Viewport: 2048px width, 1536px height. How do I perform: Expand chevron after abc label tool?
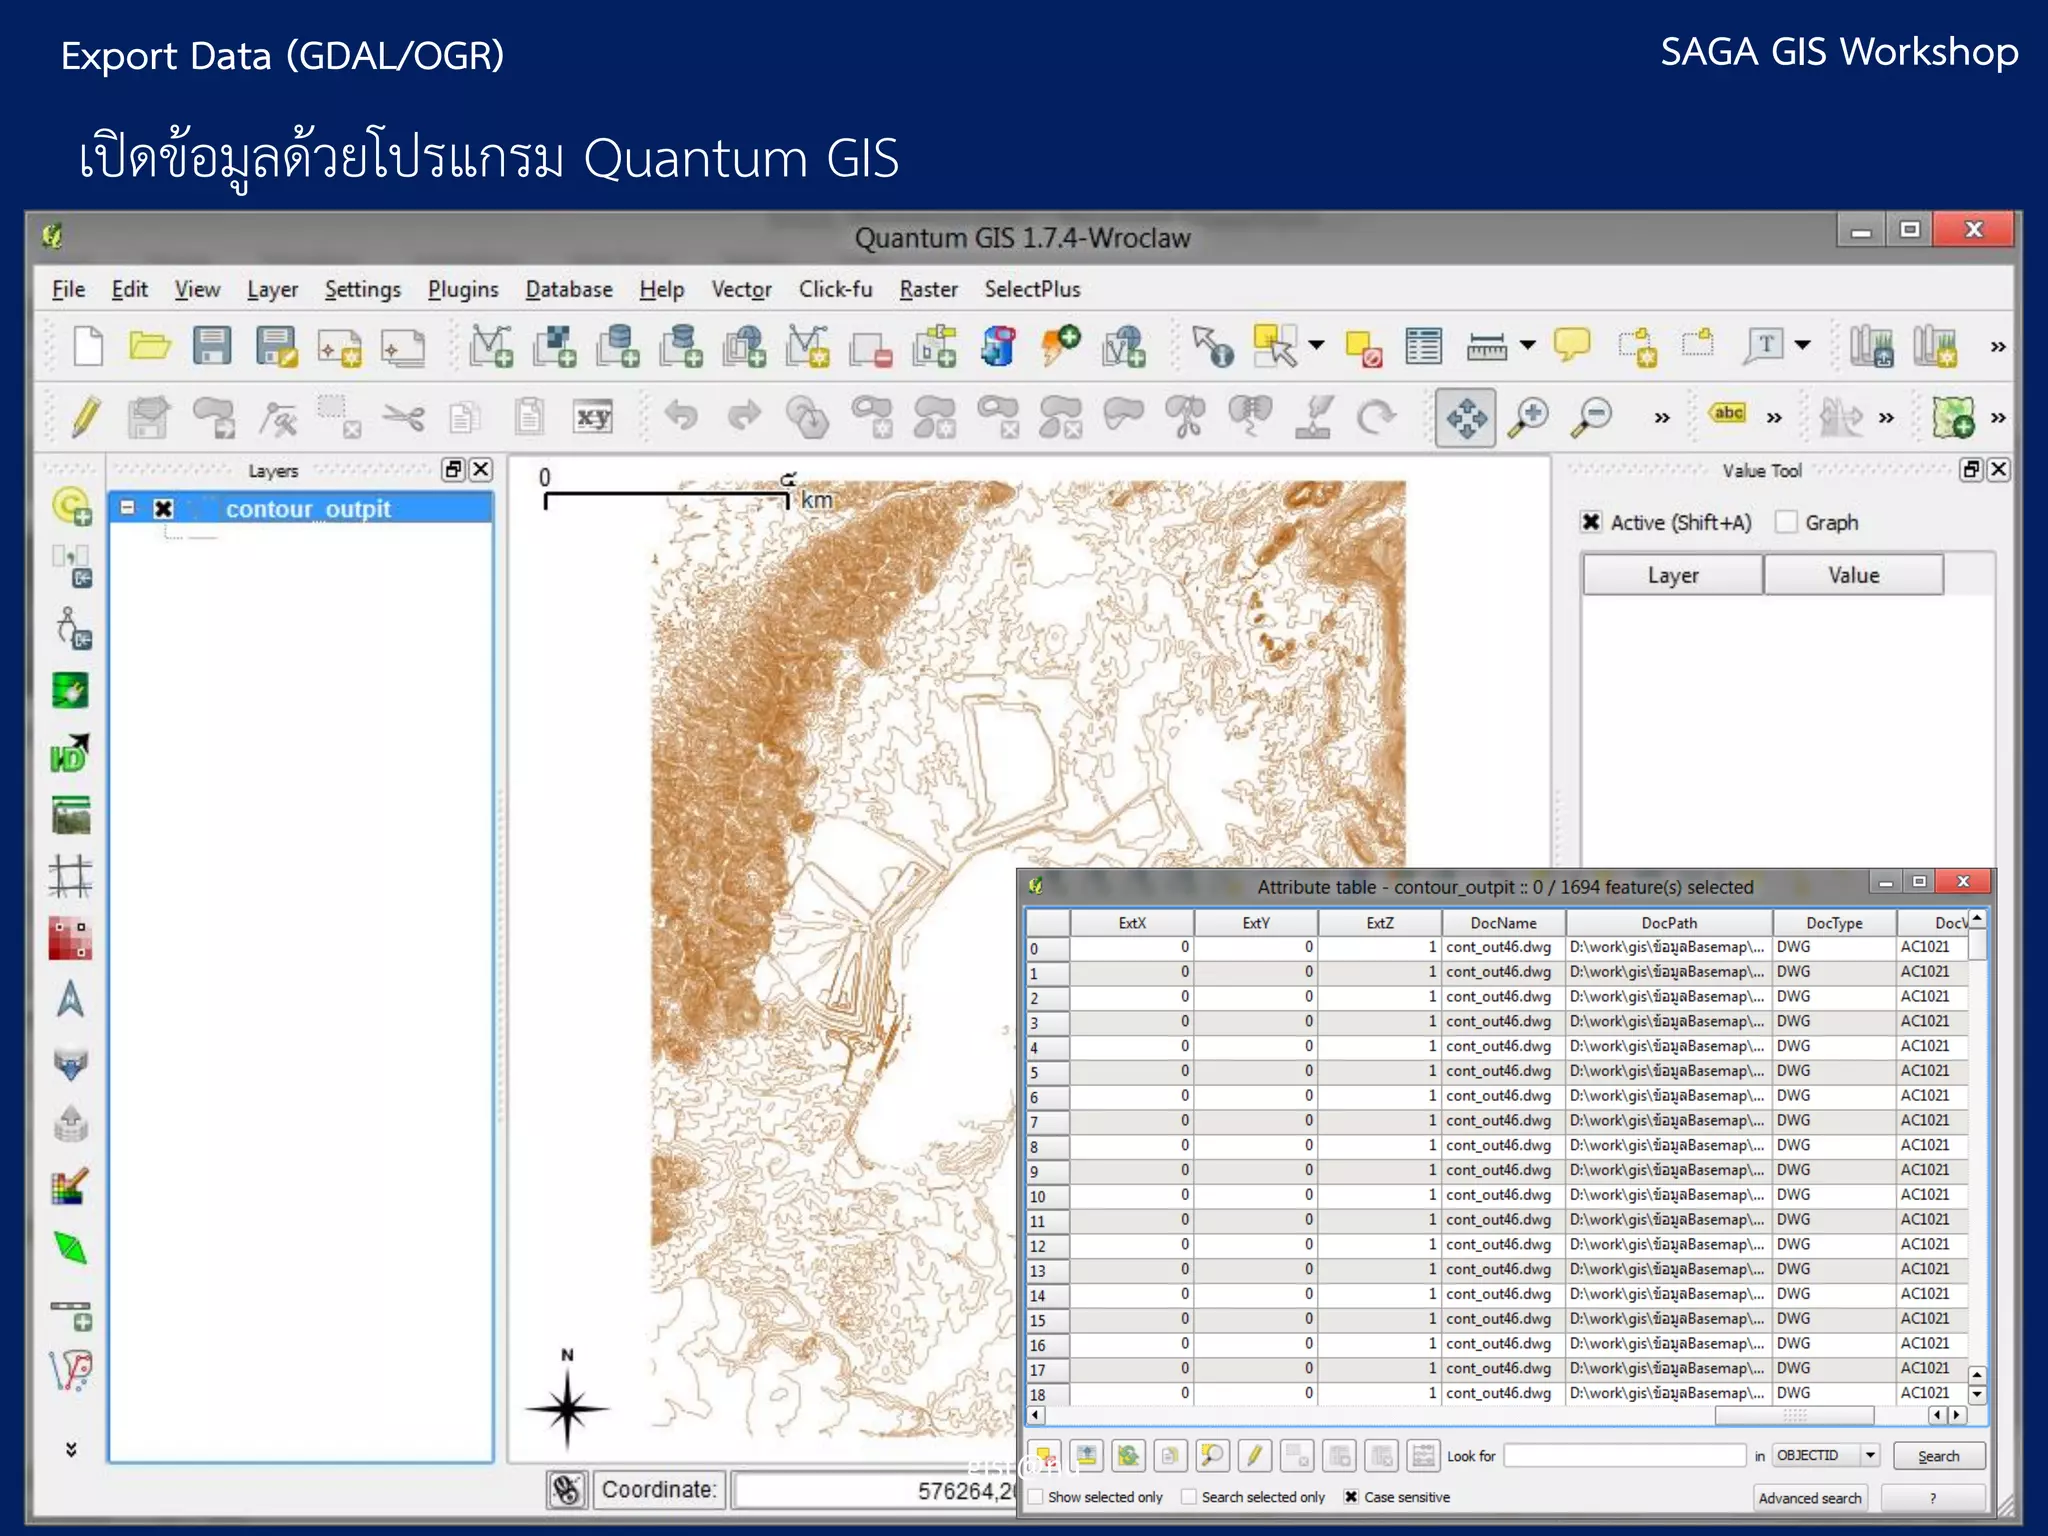click(1774, 418)
